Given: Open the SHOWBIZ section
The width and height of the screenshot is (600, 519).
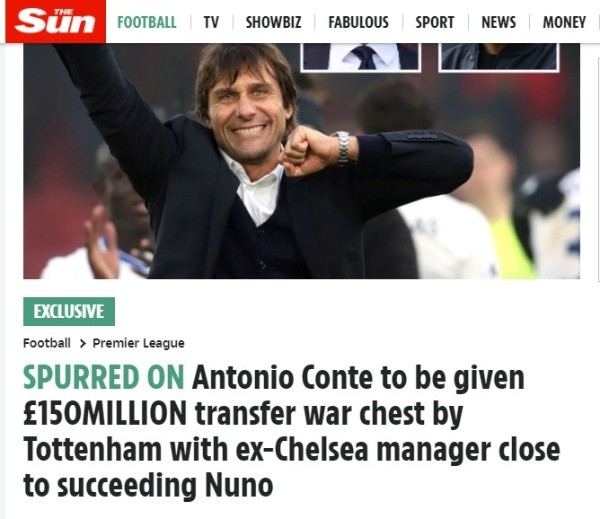Looking at the screenshot, I should (x=273, y=22).
